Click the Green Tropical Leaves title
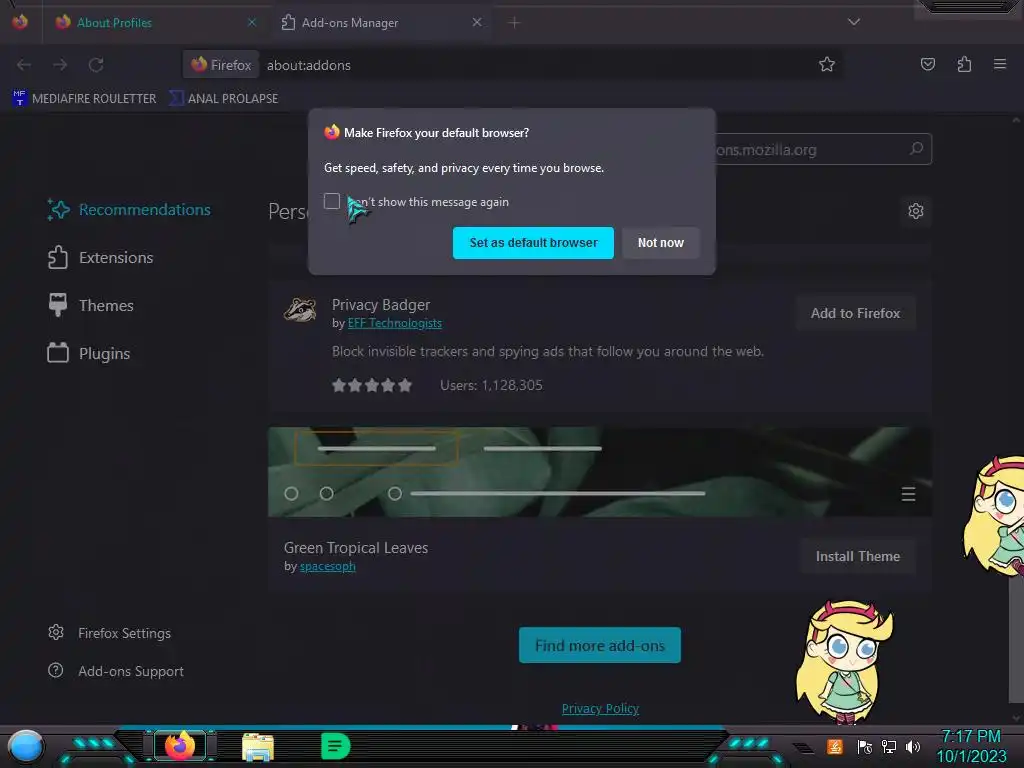Image resolution: width=1024 pixels, height=768 pixels. 356,548
